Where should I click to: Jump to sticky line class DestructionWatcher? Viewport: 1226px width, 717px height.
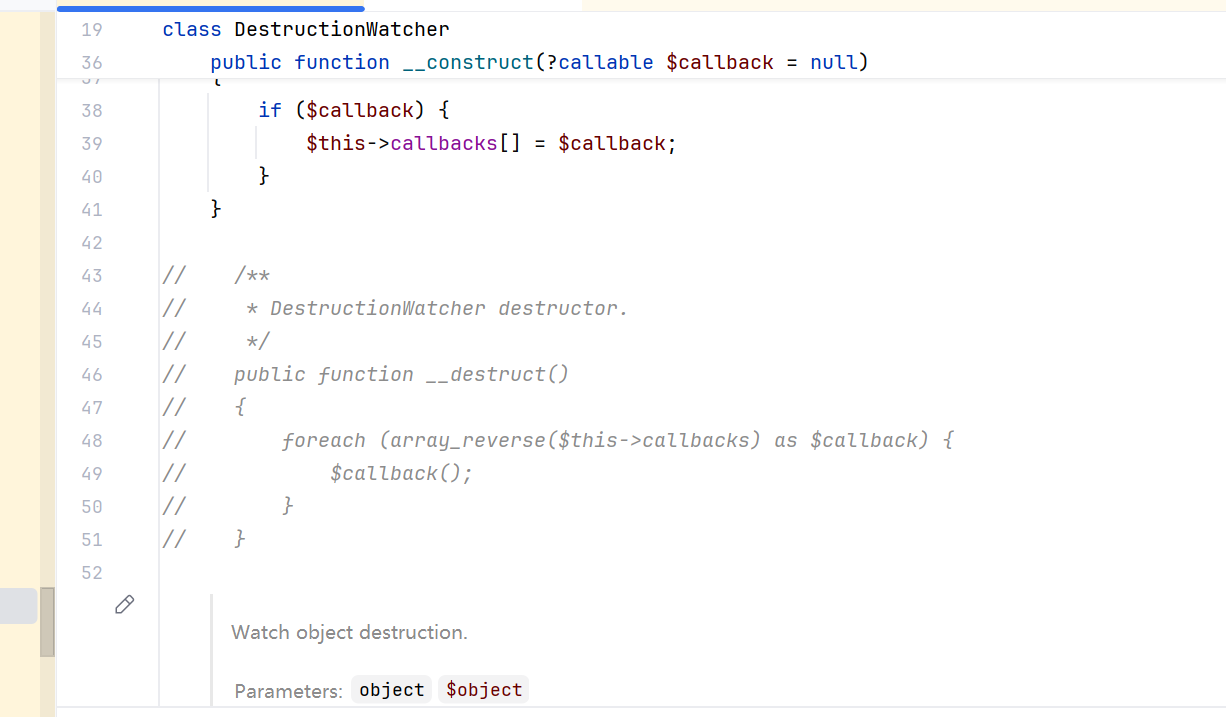click(306, 29)
